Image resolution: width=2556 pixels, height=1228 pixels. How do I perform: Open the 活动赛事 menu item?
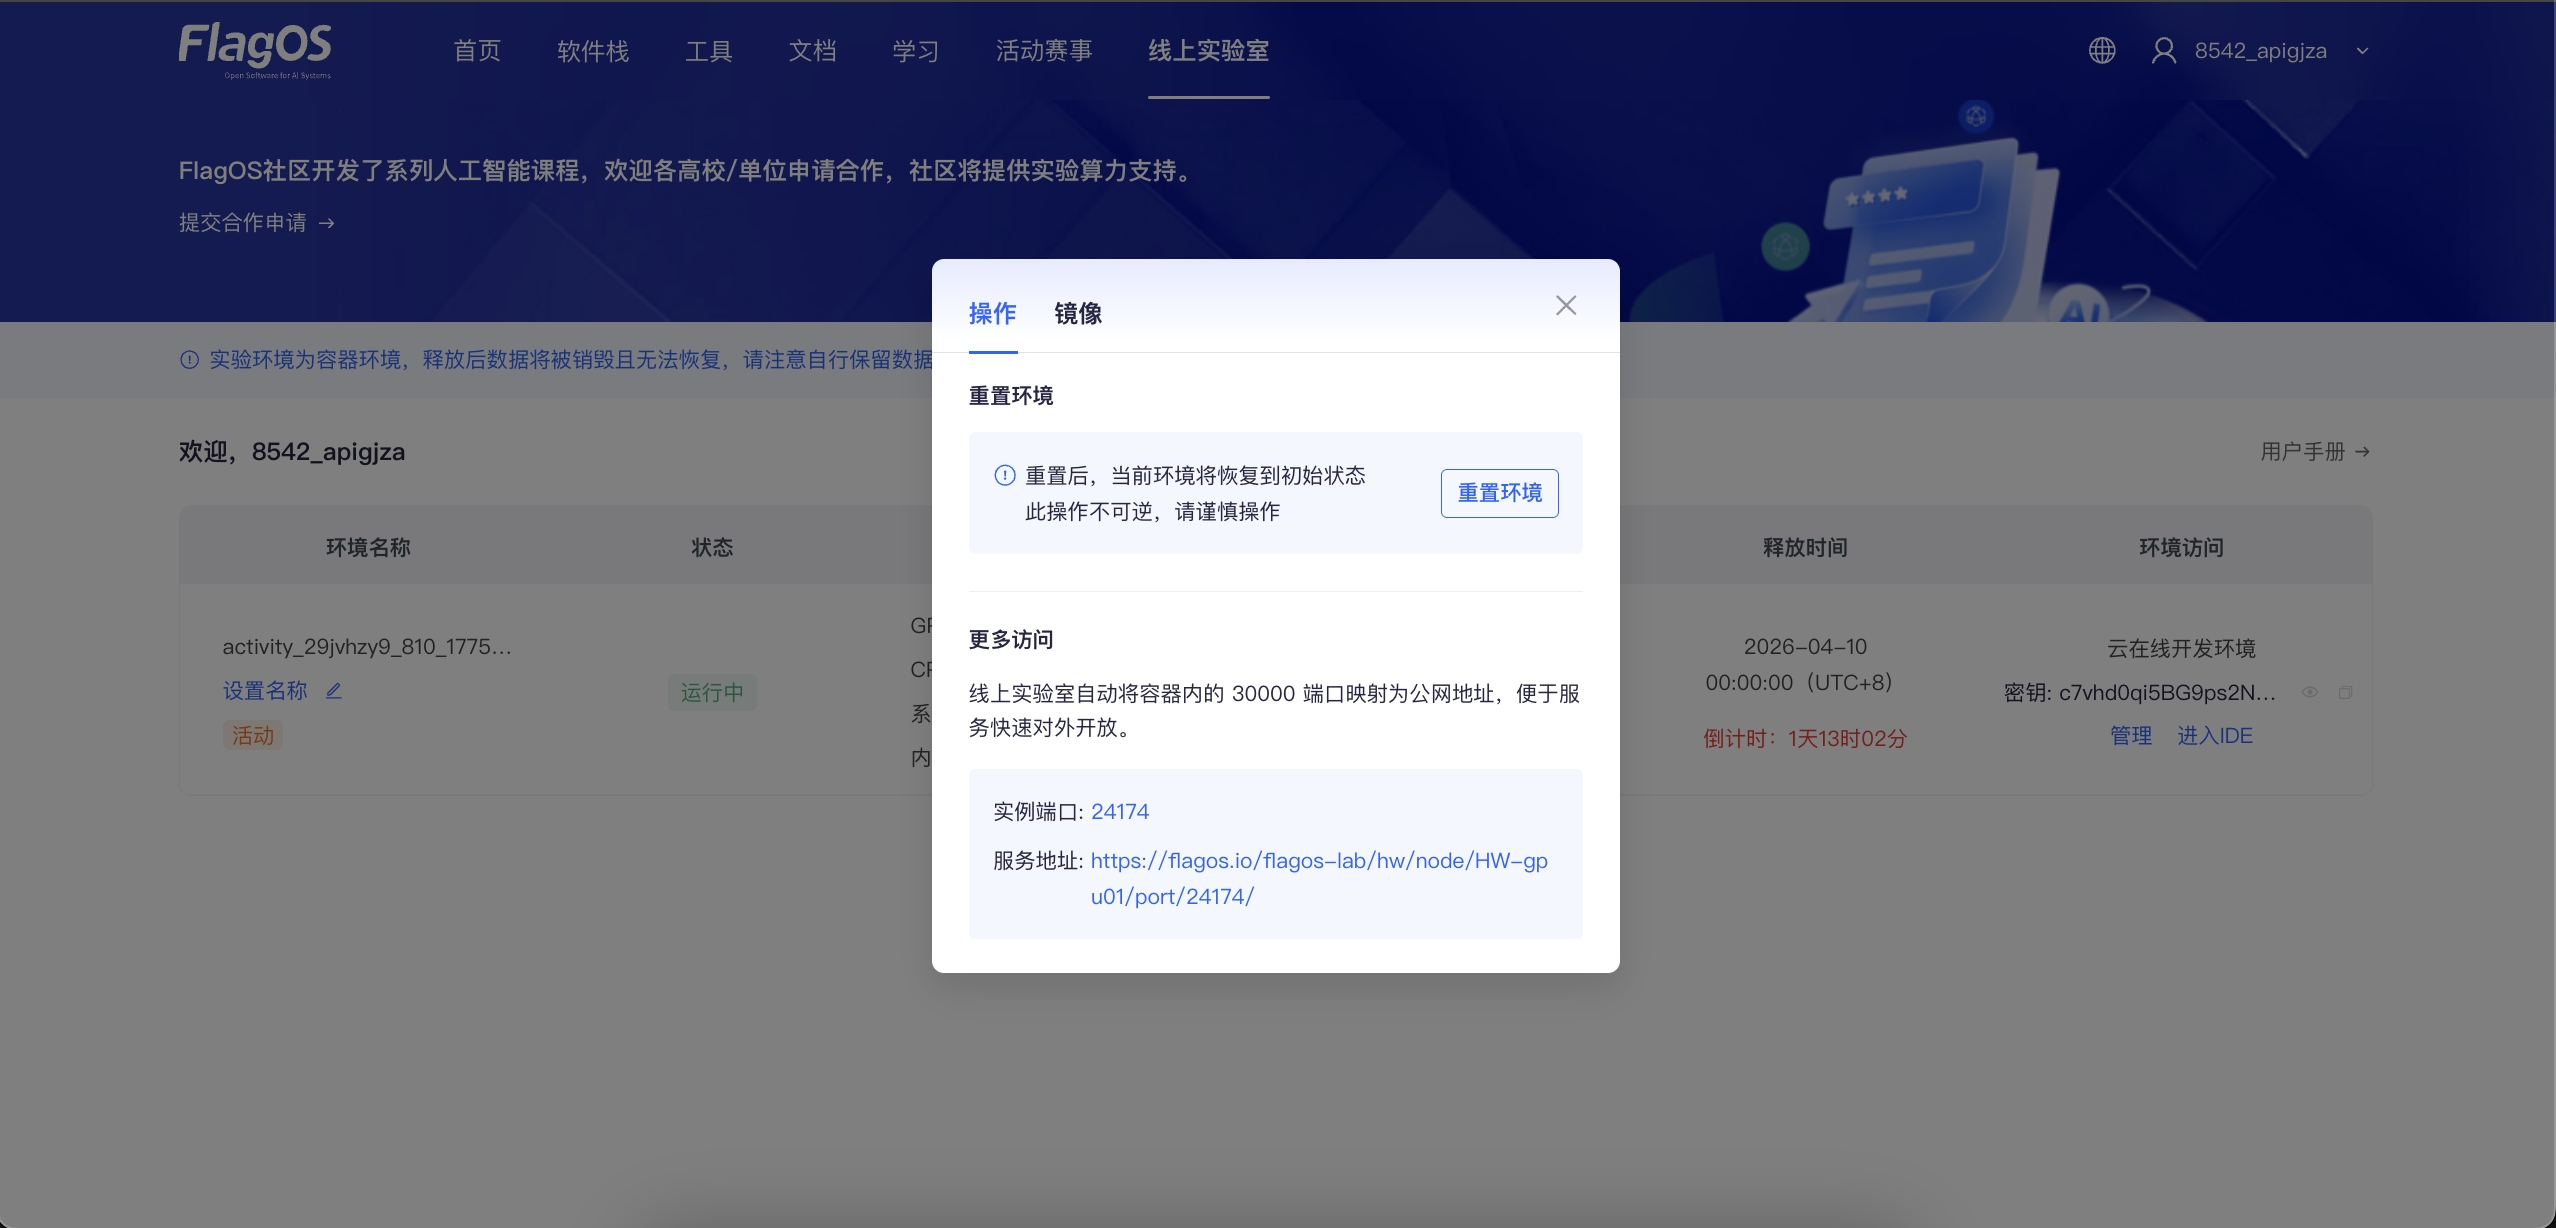tap(1044, 51)
